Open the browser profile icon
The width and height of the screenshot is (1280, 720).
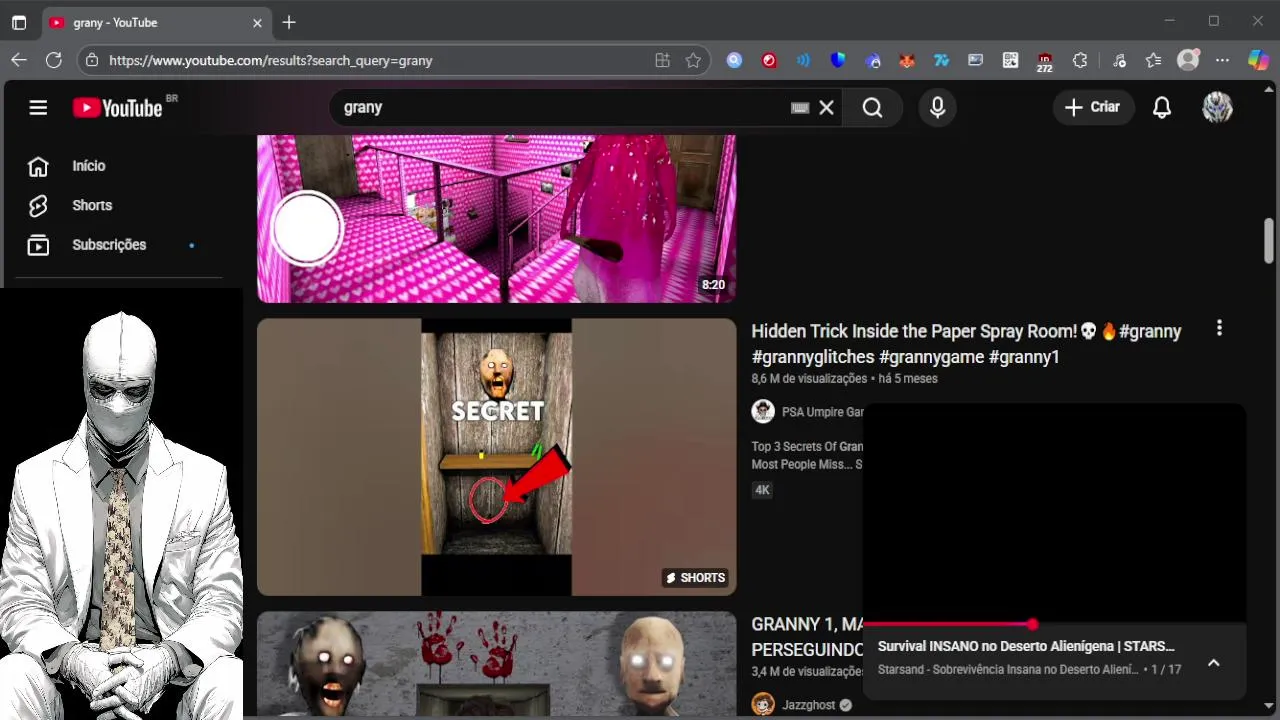(1188, 60)
